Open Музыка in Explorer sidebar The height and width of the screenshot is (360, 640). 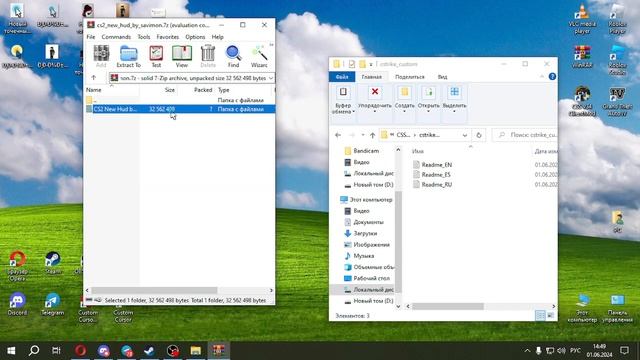tap(363, 256)
